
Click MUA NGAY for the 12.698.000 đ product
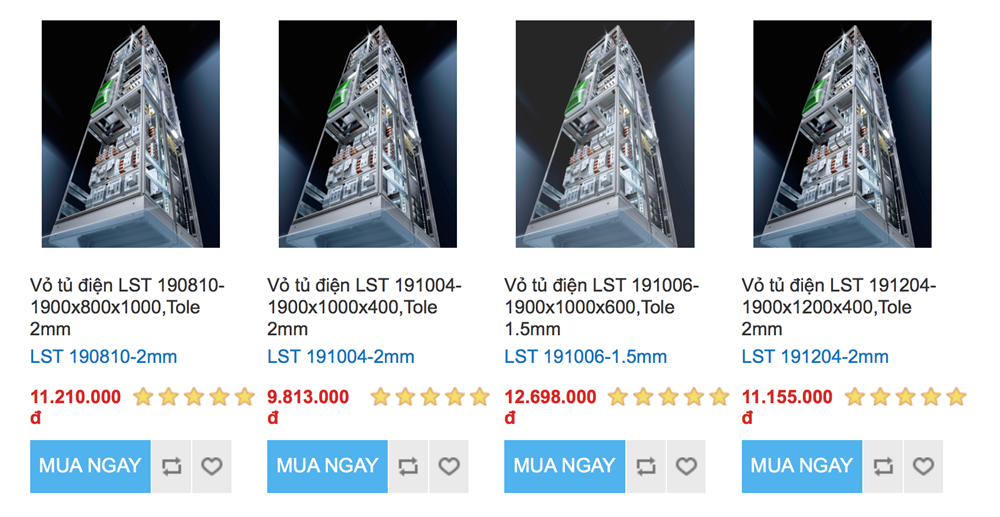(564, 466)
